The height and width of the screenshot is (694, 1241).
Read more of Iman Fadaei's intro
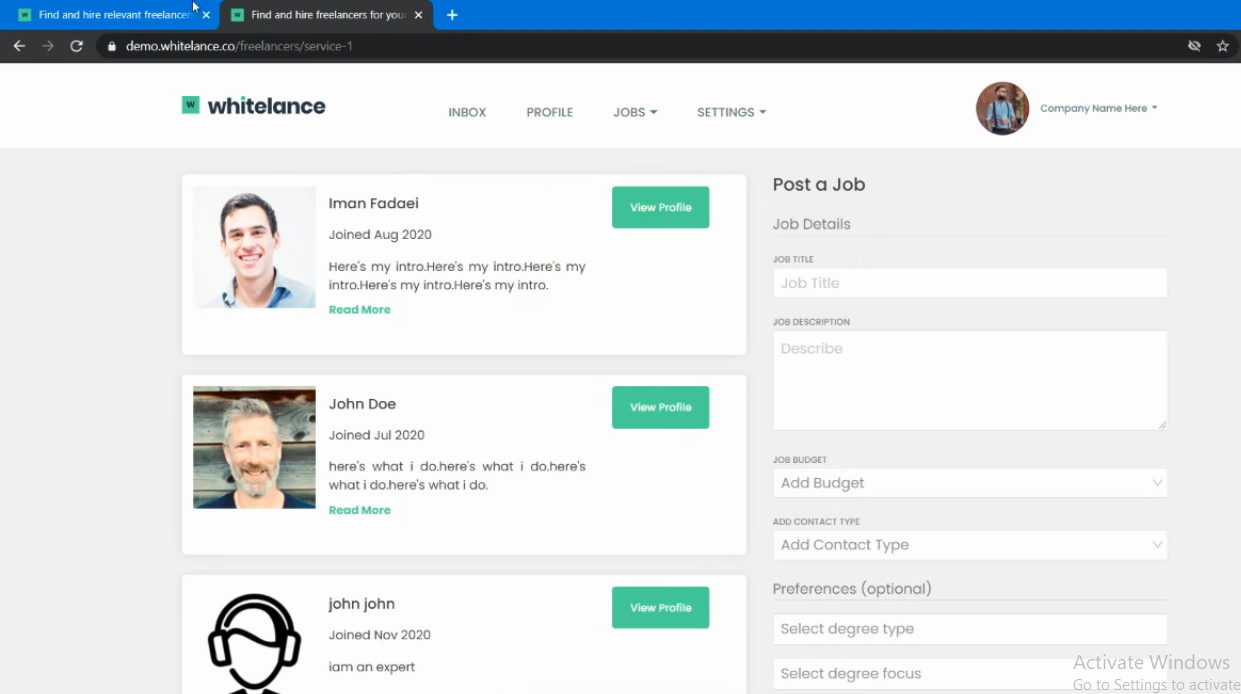[360, 310]
